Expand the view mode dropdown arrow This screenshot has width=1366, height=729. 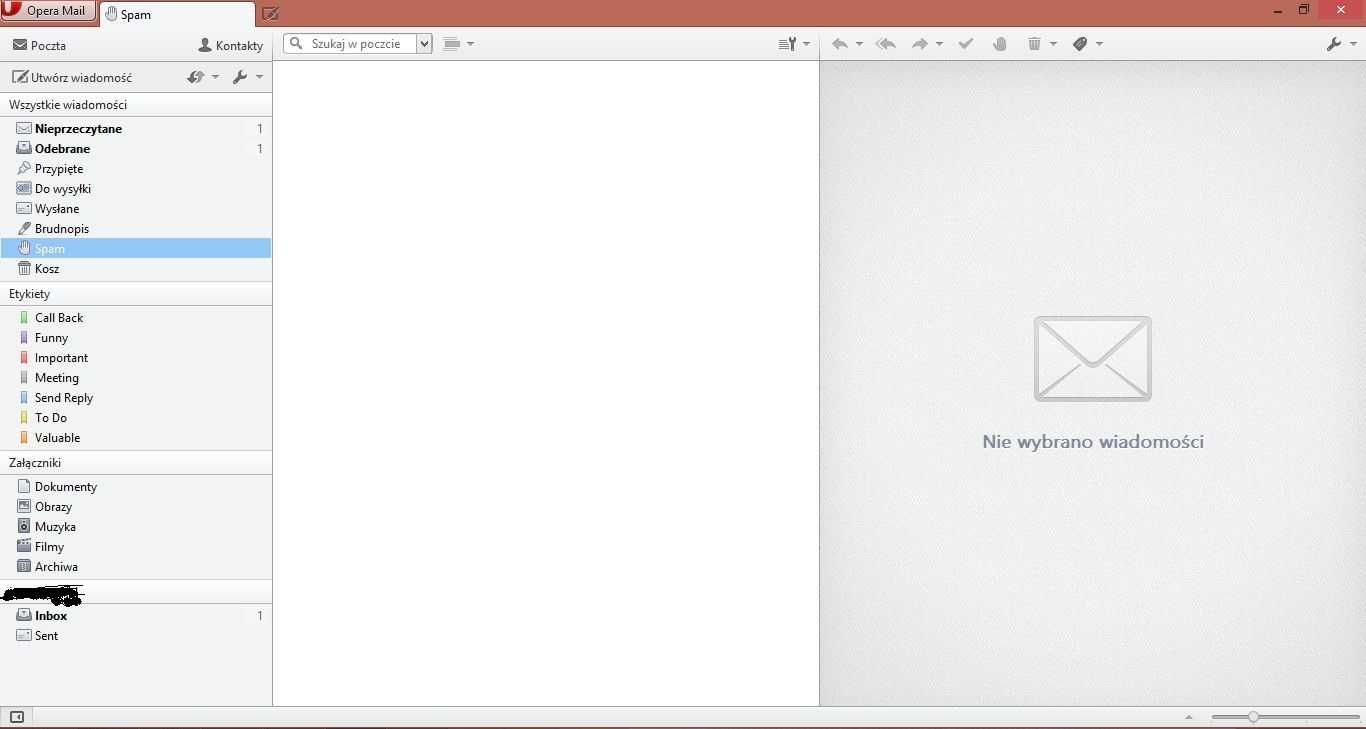pyautogui.click(x=470, y=44)
